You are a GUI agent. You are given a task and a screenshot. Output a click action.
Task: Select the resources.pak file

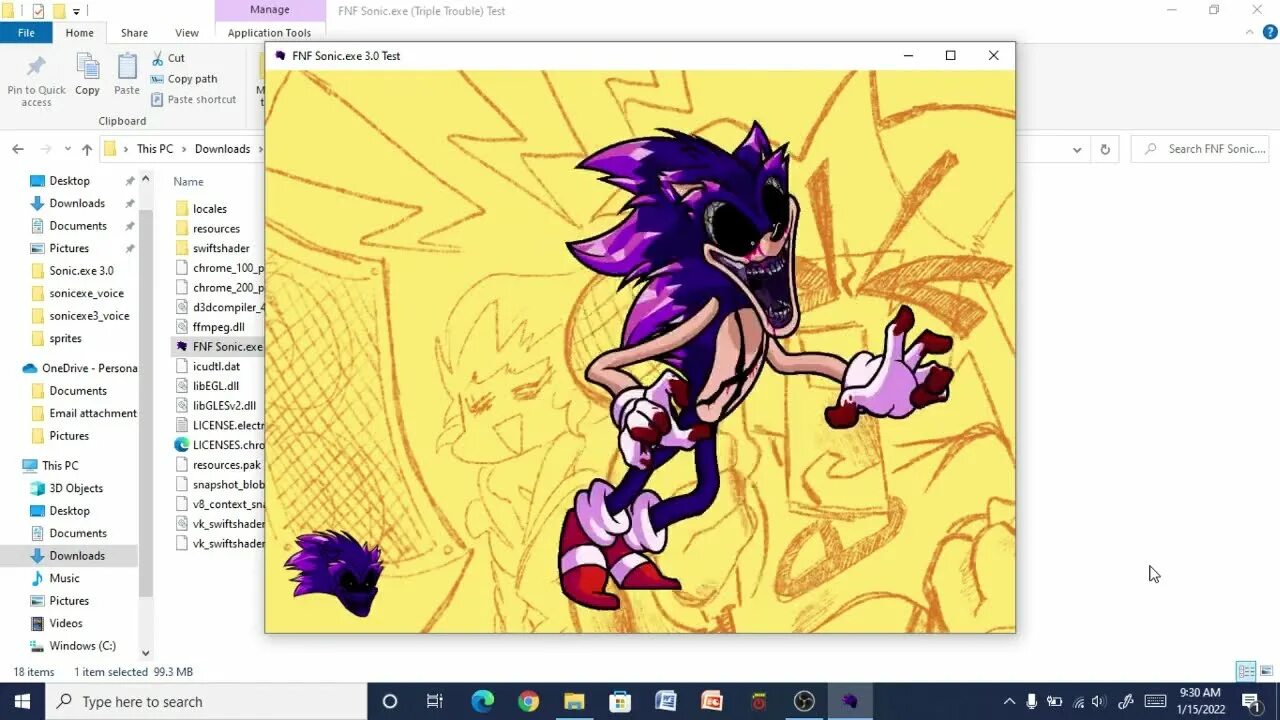click(x=226, y=465)
